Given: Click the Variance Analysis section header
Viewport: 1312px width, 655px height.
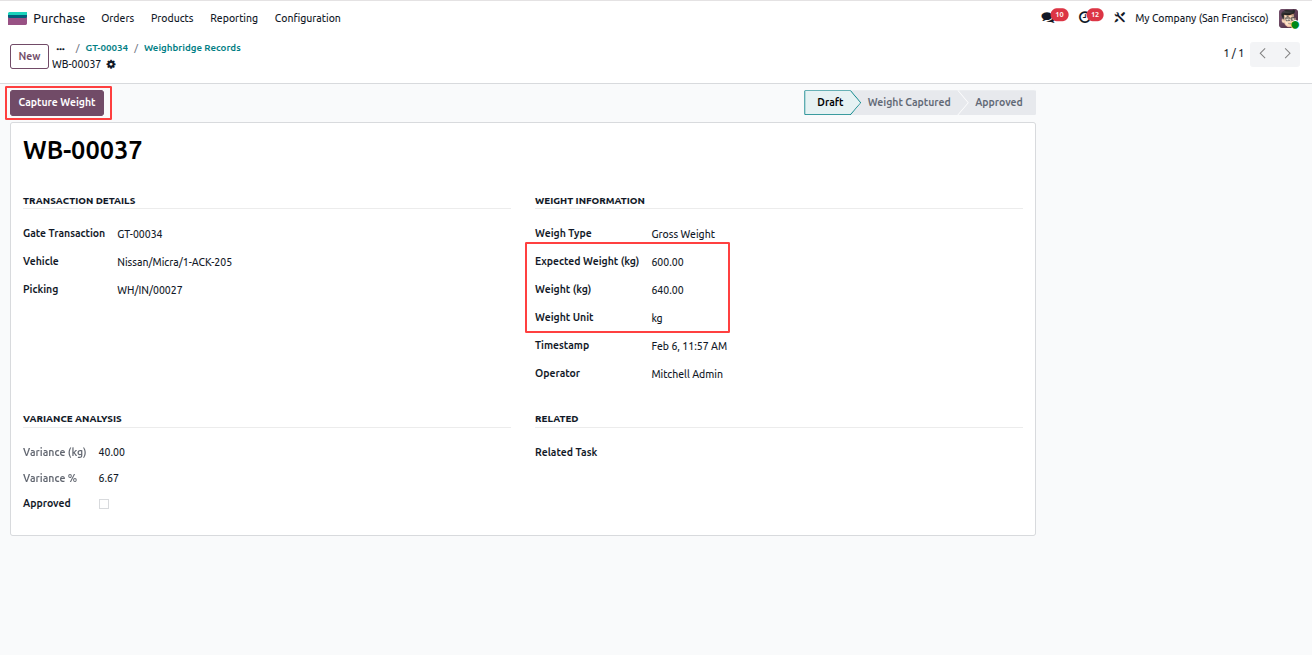Looking at the screenshot, I should [x=72, y=419].
